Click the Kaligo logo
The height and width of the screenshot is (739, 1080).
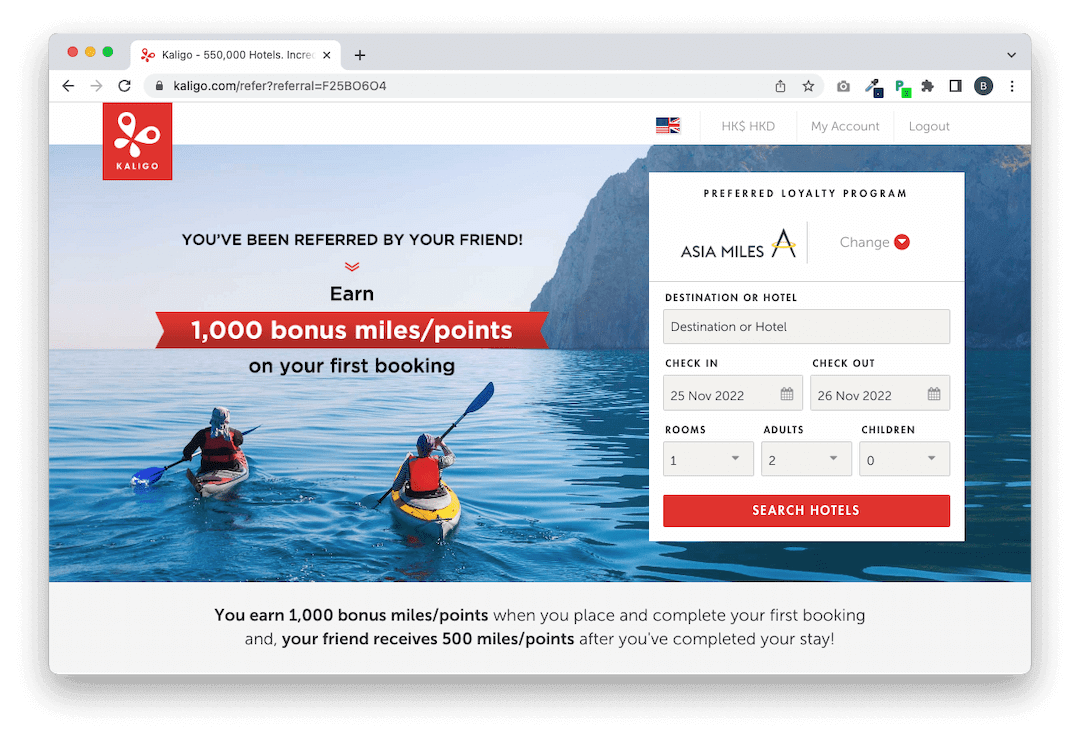[137, 141]
